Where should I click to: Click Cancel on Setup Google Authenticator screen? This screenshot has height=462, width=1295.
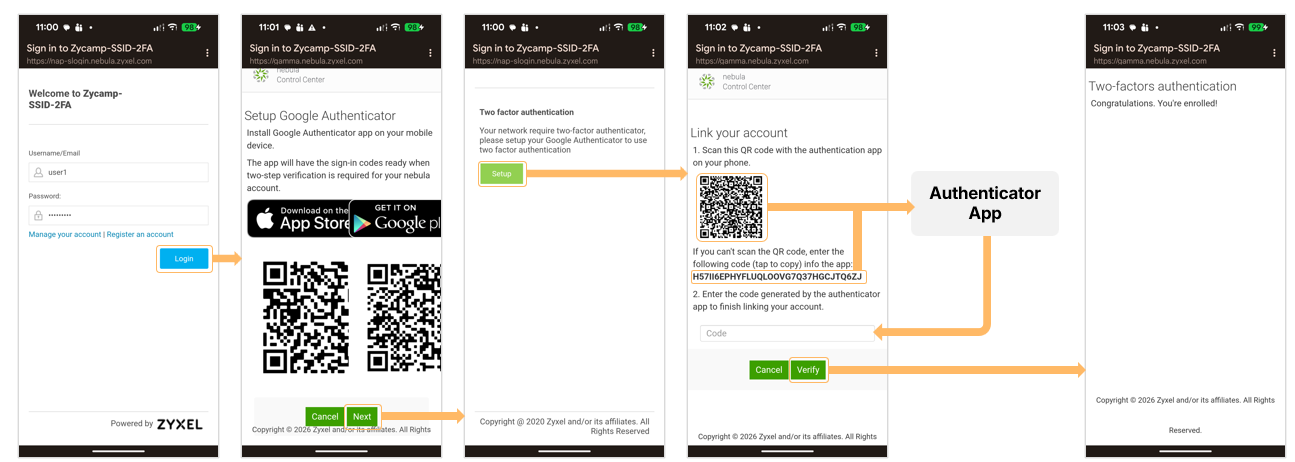tap(325, 416)
